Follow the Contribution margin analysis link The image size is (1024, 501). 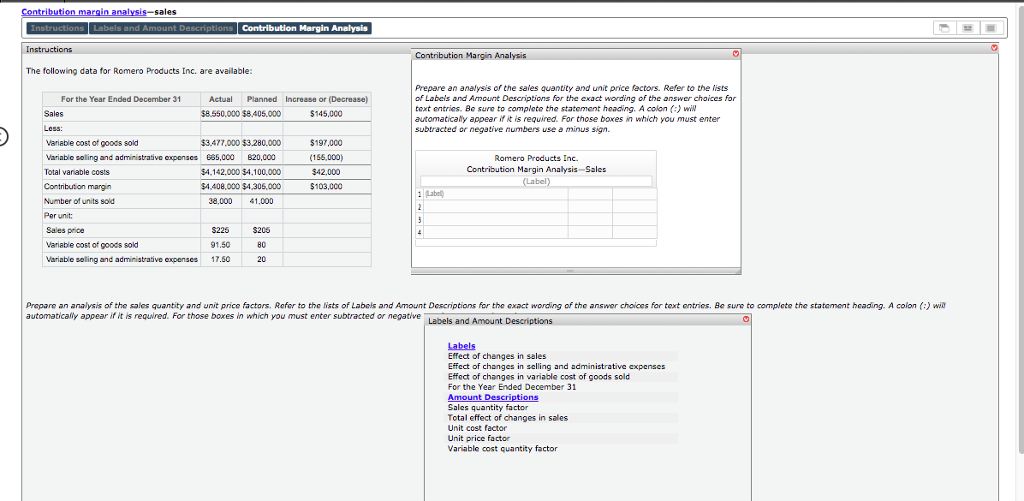point(84,12)
